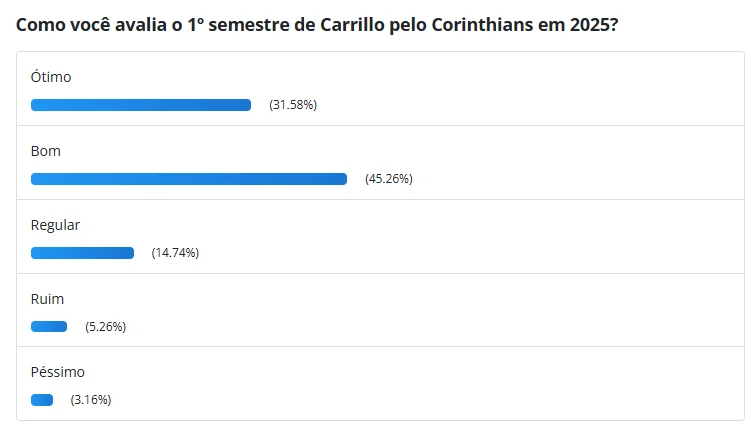Click the 3.16% percentage text
The width and height of the screenshot is (752, 432).
click(x=91, y=400)
